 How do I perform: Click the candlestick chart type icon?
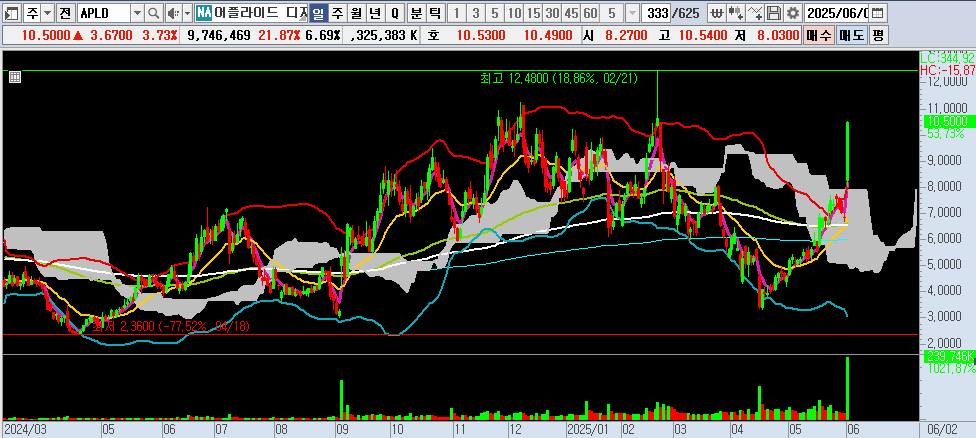(736, 12)
